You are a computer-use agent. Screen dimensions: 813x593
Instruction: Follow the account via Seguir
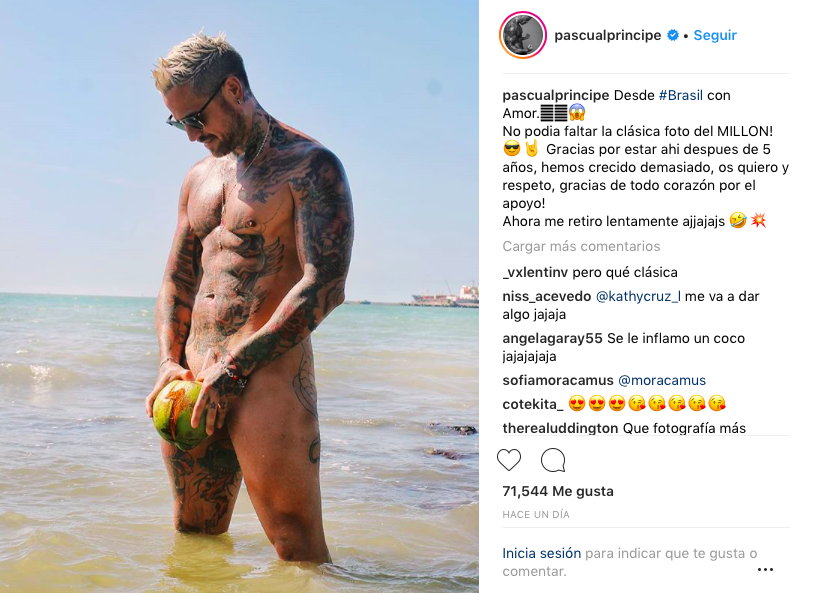click(x=715, y=35)
